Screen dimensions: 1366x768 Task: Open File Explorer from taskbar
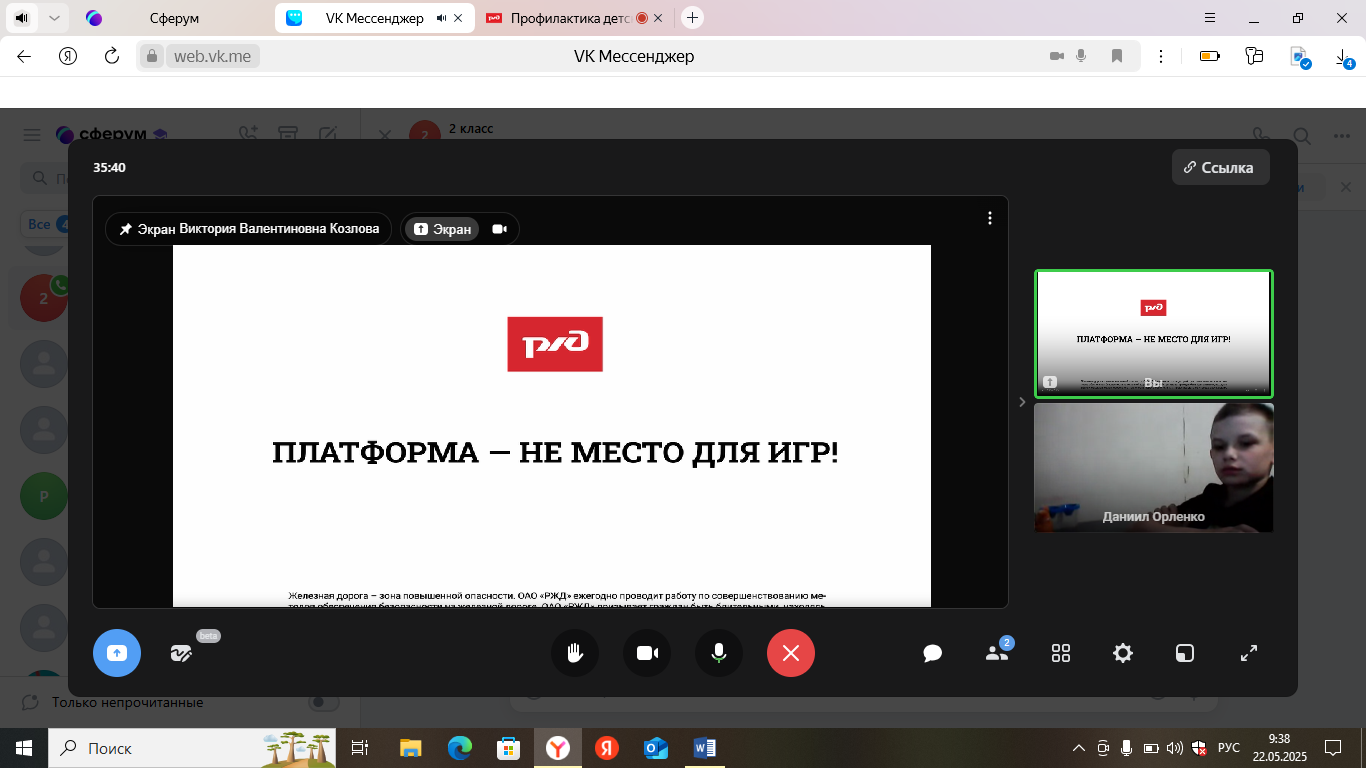[x=410, y=748]
